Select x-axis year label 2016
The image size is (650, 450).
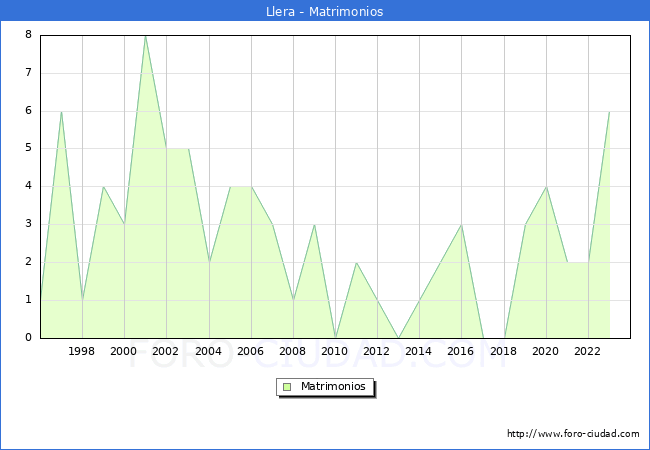click(x=461, y=351)
